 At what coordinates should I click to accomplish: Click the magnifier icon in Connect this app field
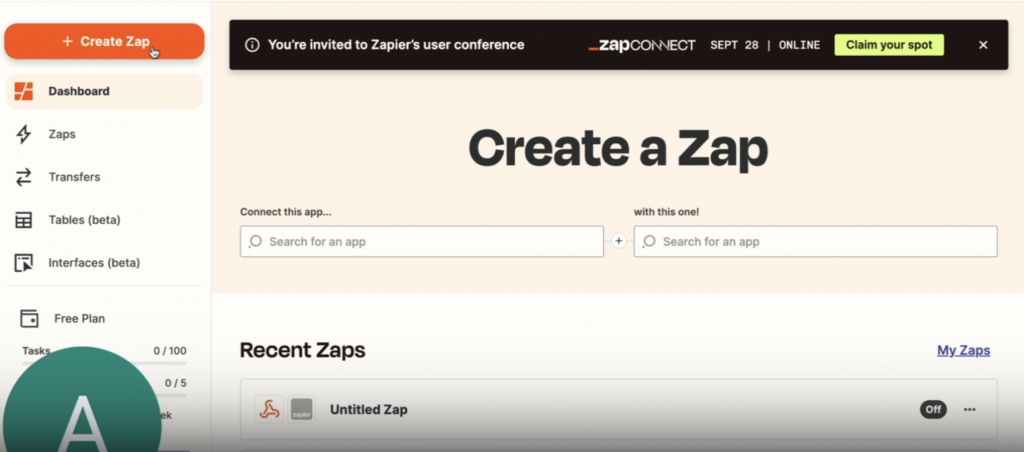(255, 242)
